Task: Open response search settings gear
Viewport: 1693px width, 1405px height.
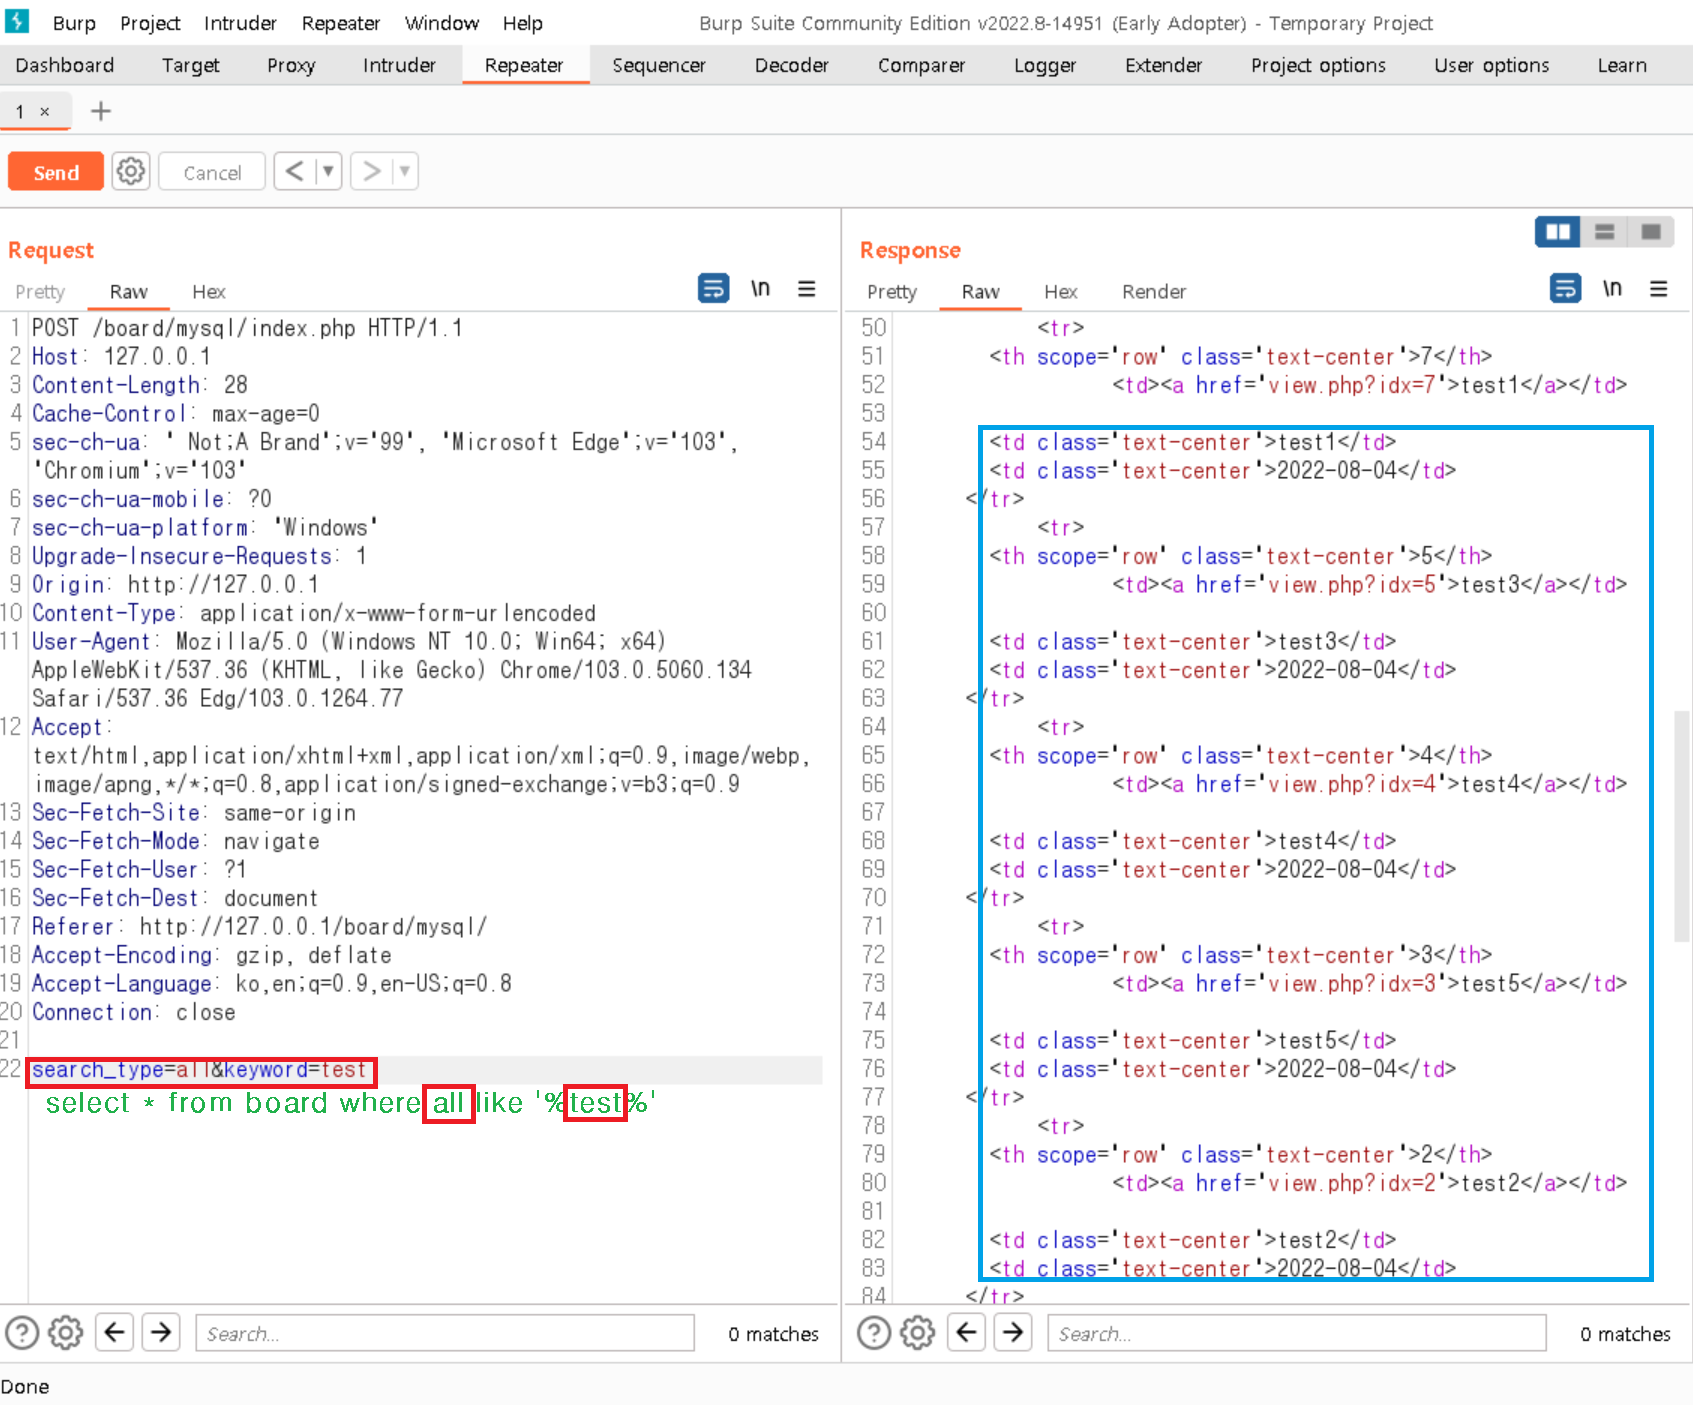Action: pyautogui.click(x=918, y=1333)
